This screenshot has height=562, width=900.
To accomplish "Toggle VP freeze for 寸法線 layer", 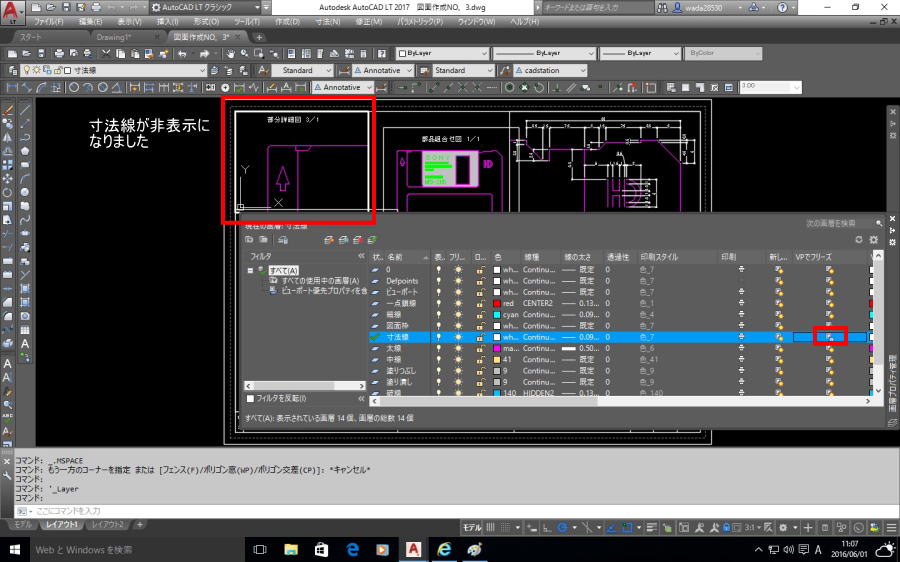I will pos(829,337).
